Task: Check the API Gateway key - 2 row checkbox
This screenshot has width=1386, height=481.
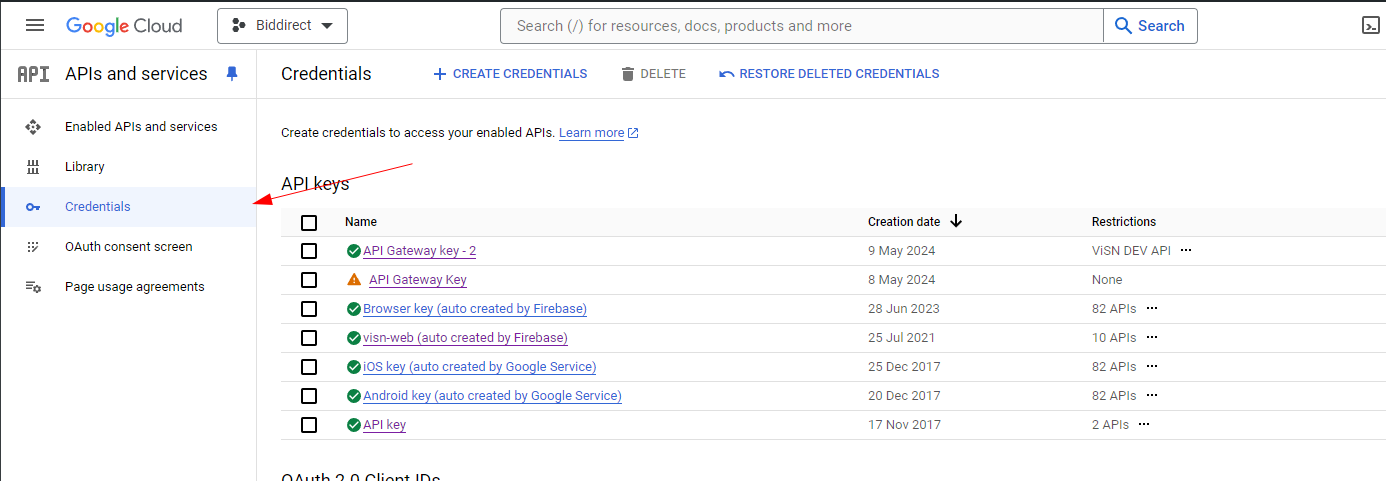Action: click(x=309, y=251)
